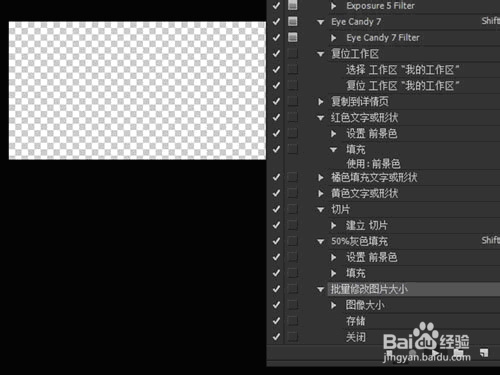This screenshot has height=375, width=500.
Task: Create new set folder icon
Action: (x=458, y=353)
